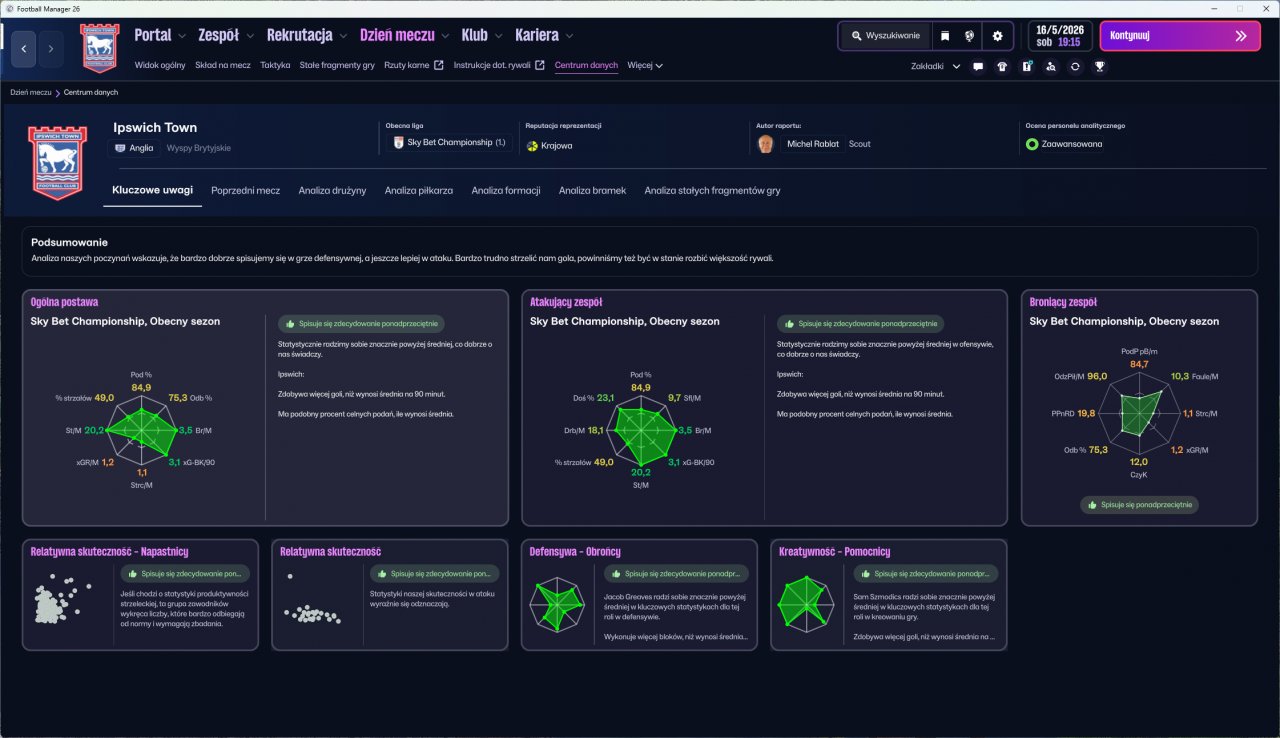Open the Broniący zespół radar chart

tap(1139, 413)
